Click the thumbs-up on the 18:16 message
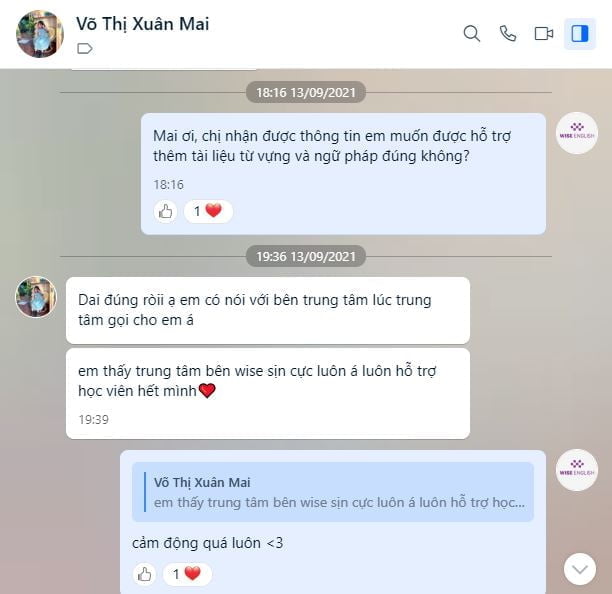Image resolution: width=612 pixels, height=594 pixels. tap(165, 212)
